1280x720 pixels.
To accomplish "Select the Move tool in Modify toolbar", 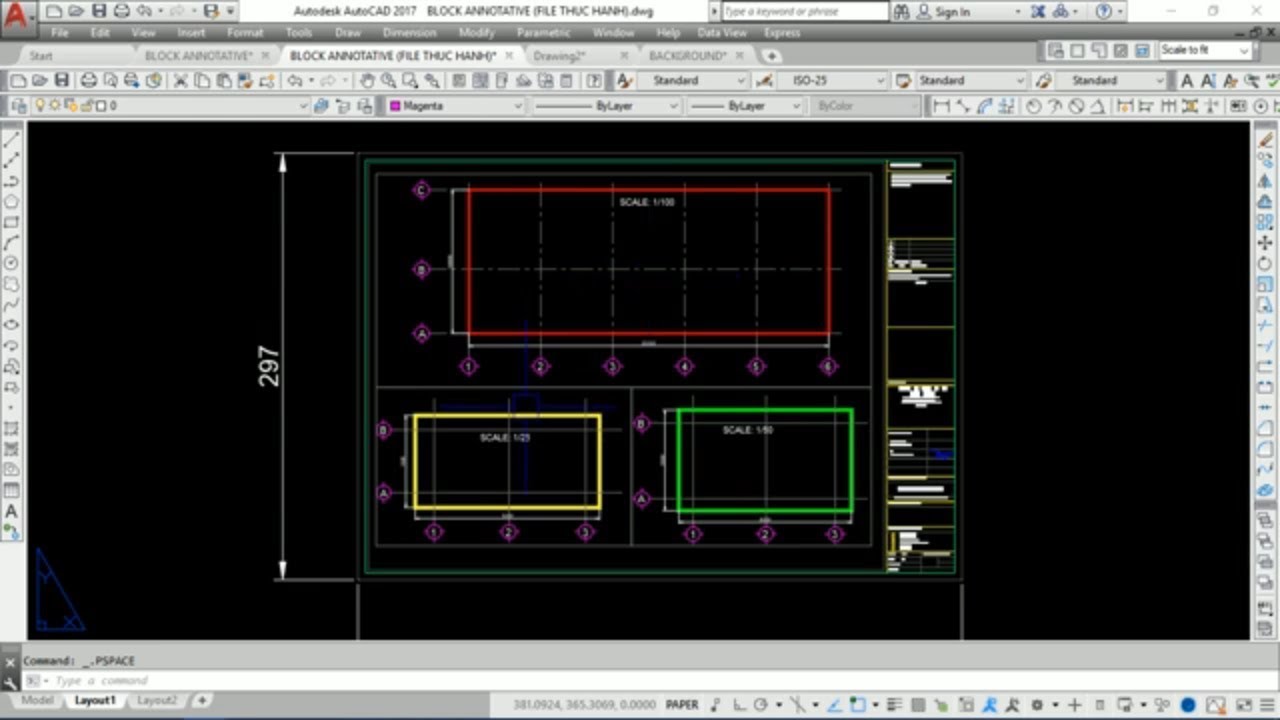I will [x=1265, y=243].
